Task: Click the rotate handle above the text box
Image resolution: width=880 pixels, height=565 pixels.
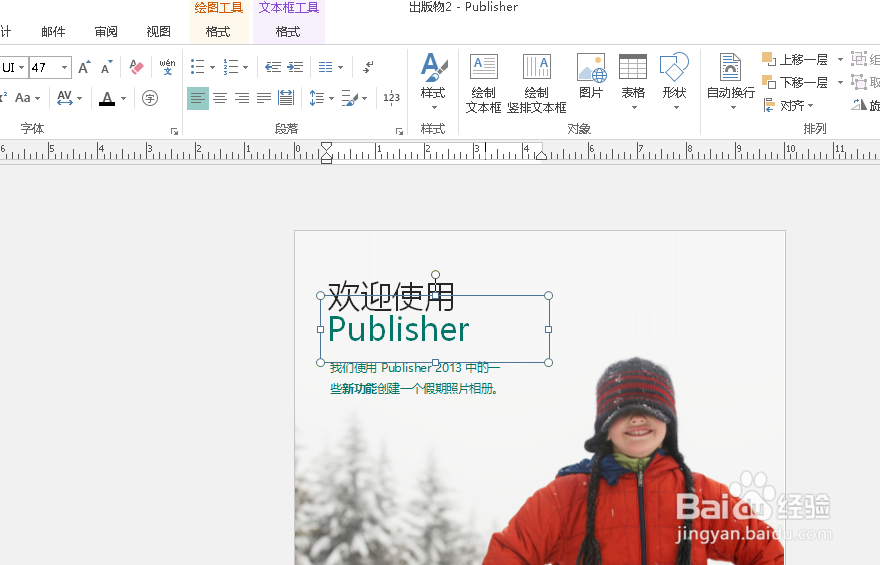Action: [x=436, y=274]
